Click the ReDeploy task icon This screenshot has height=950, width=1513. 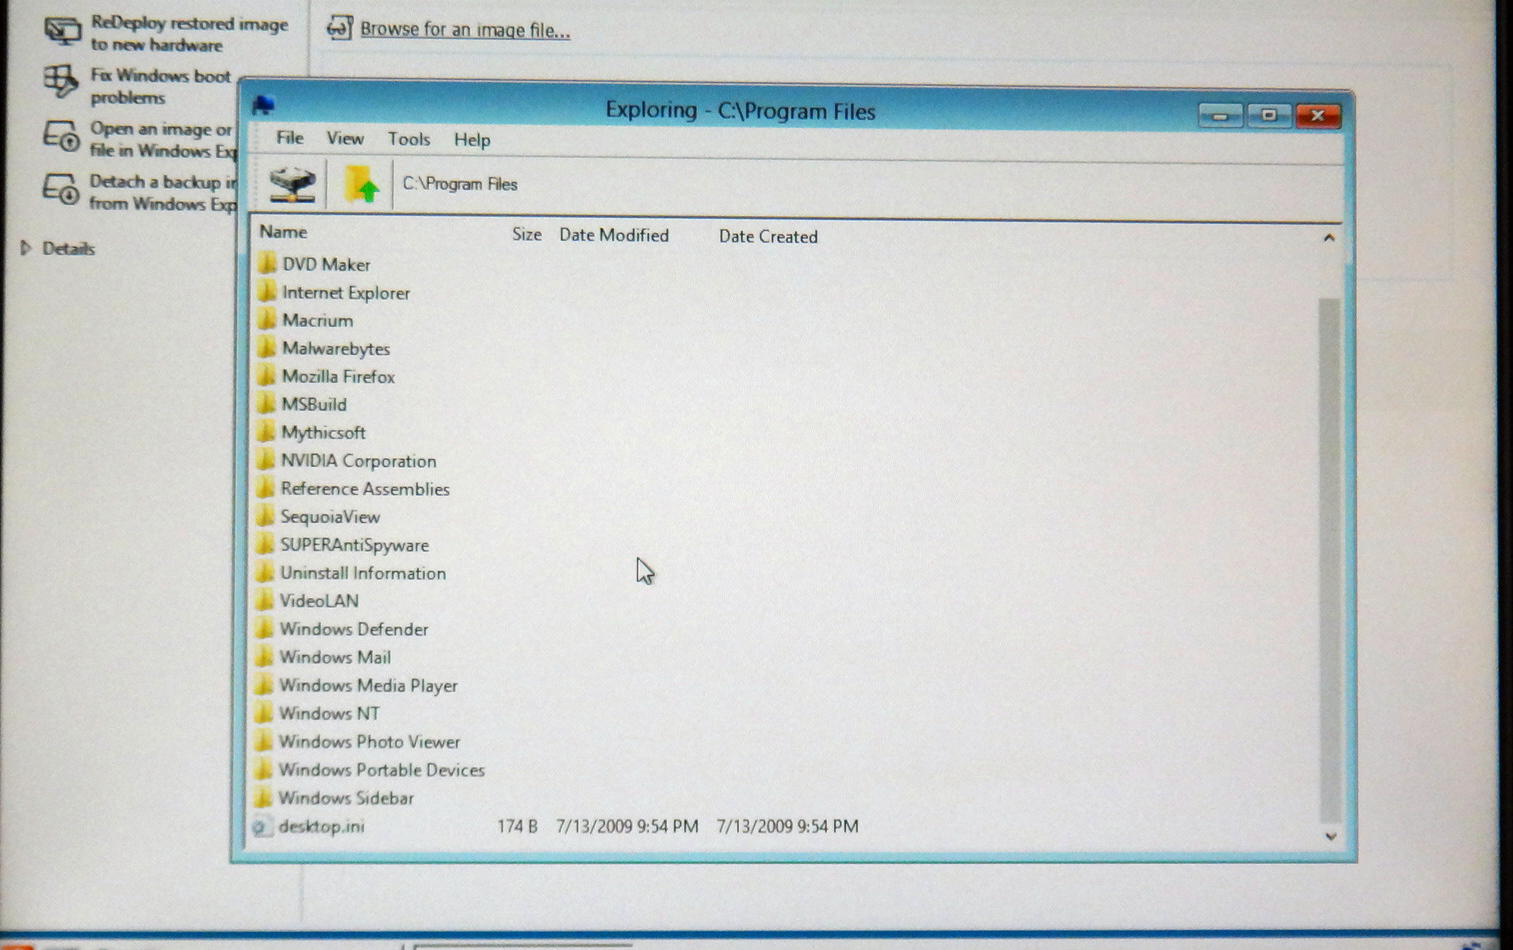62,31
